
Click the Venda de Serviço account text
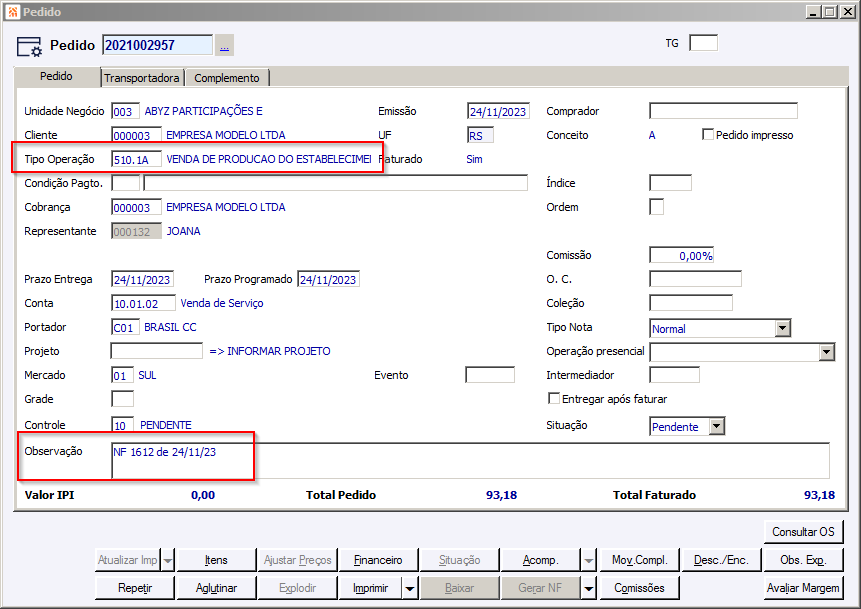coord(222,303)
